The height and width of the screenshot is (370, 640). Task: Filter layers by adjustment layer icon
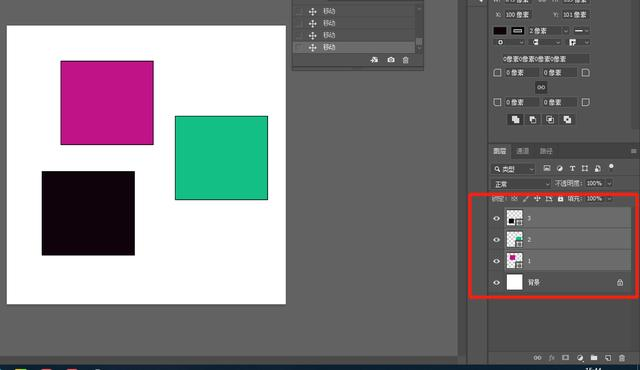(560, 168)
